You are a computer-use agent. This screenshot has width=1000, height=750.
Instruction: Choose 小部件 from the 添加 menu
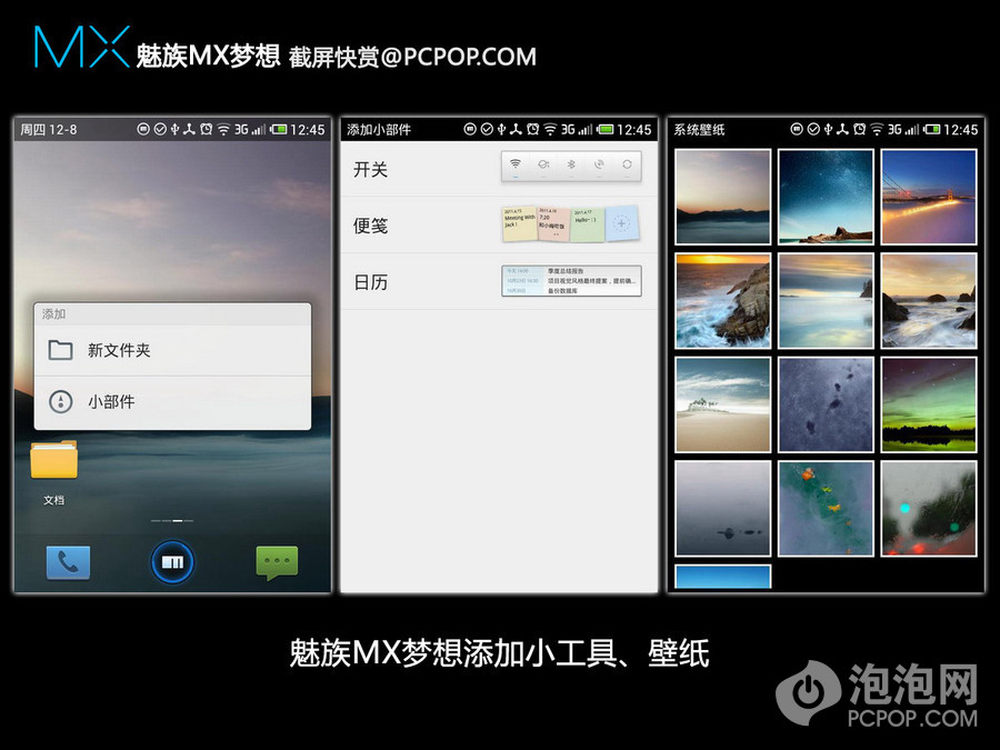point(172,402)
